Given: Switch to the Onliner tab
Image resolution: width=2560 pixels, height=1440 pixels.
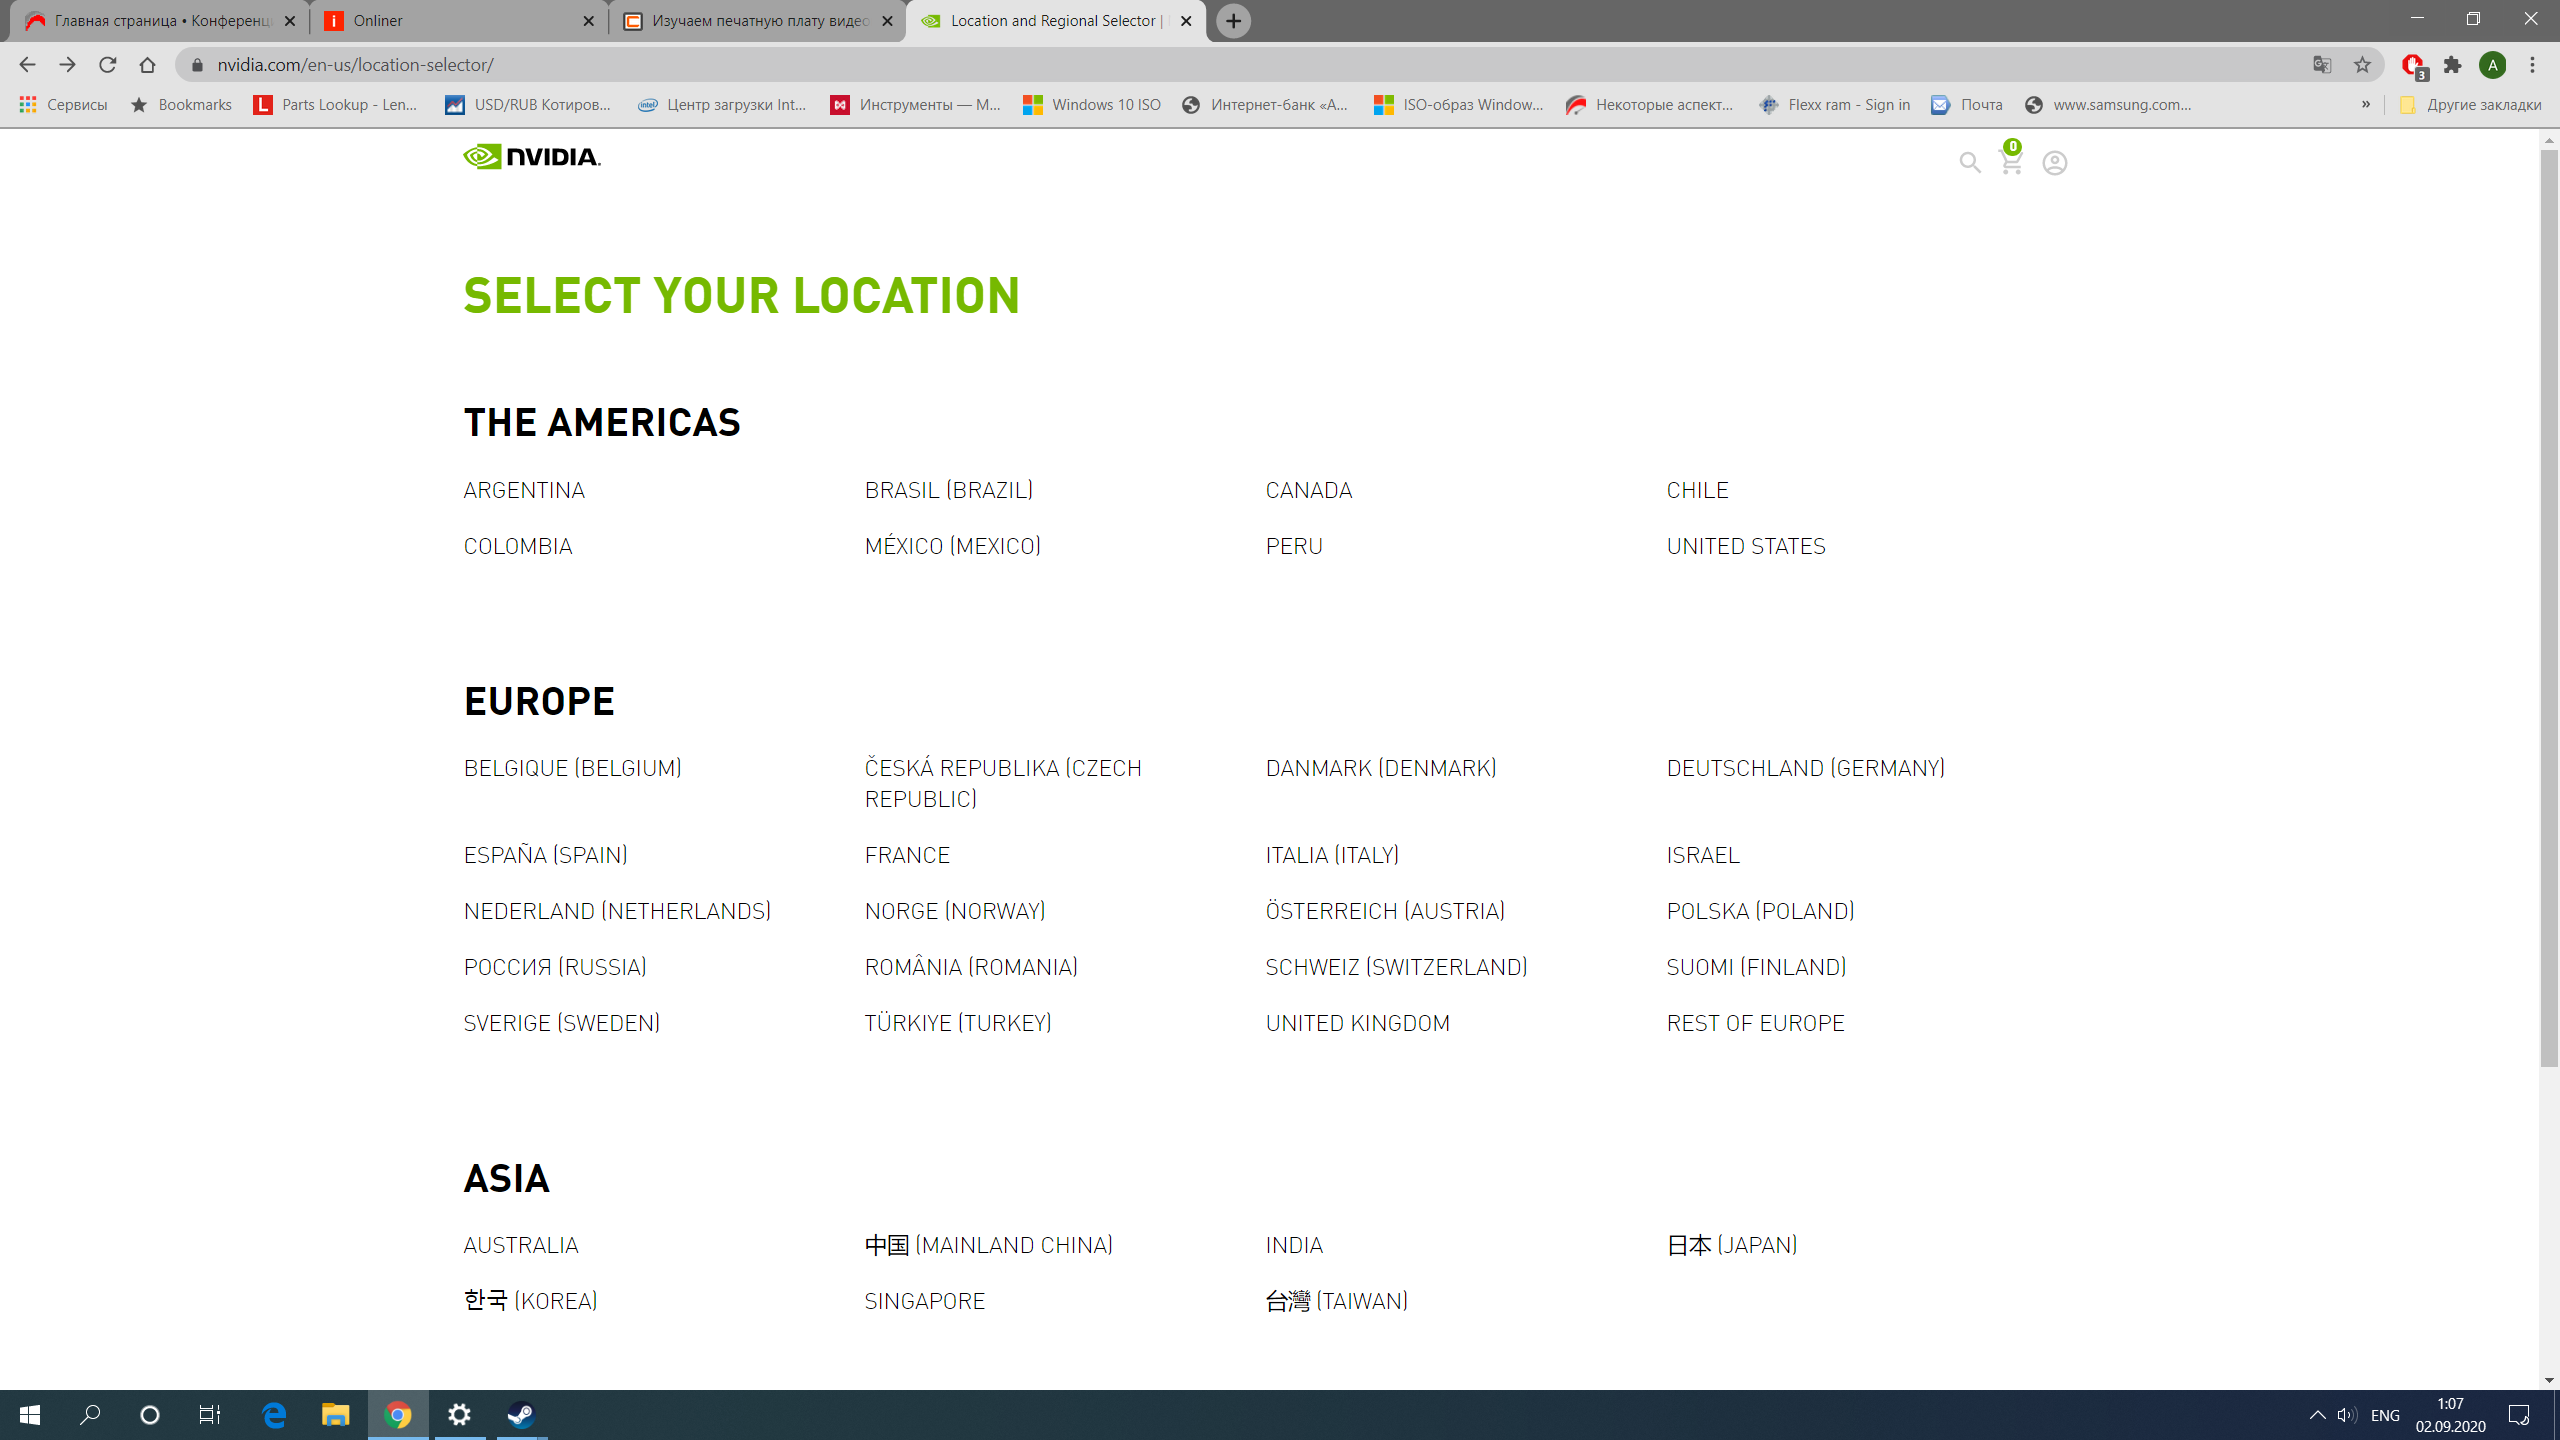Looking at the screenshot, I should (x=458, y=21).
